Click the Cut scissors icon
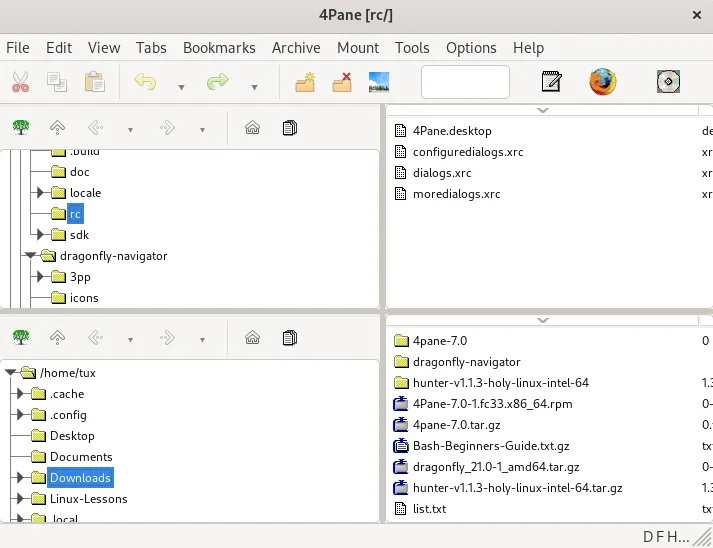713x548 pixels. 20,82
